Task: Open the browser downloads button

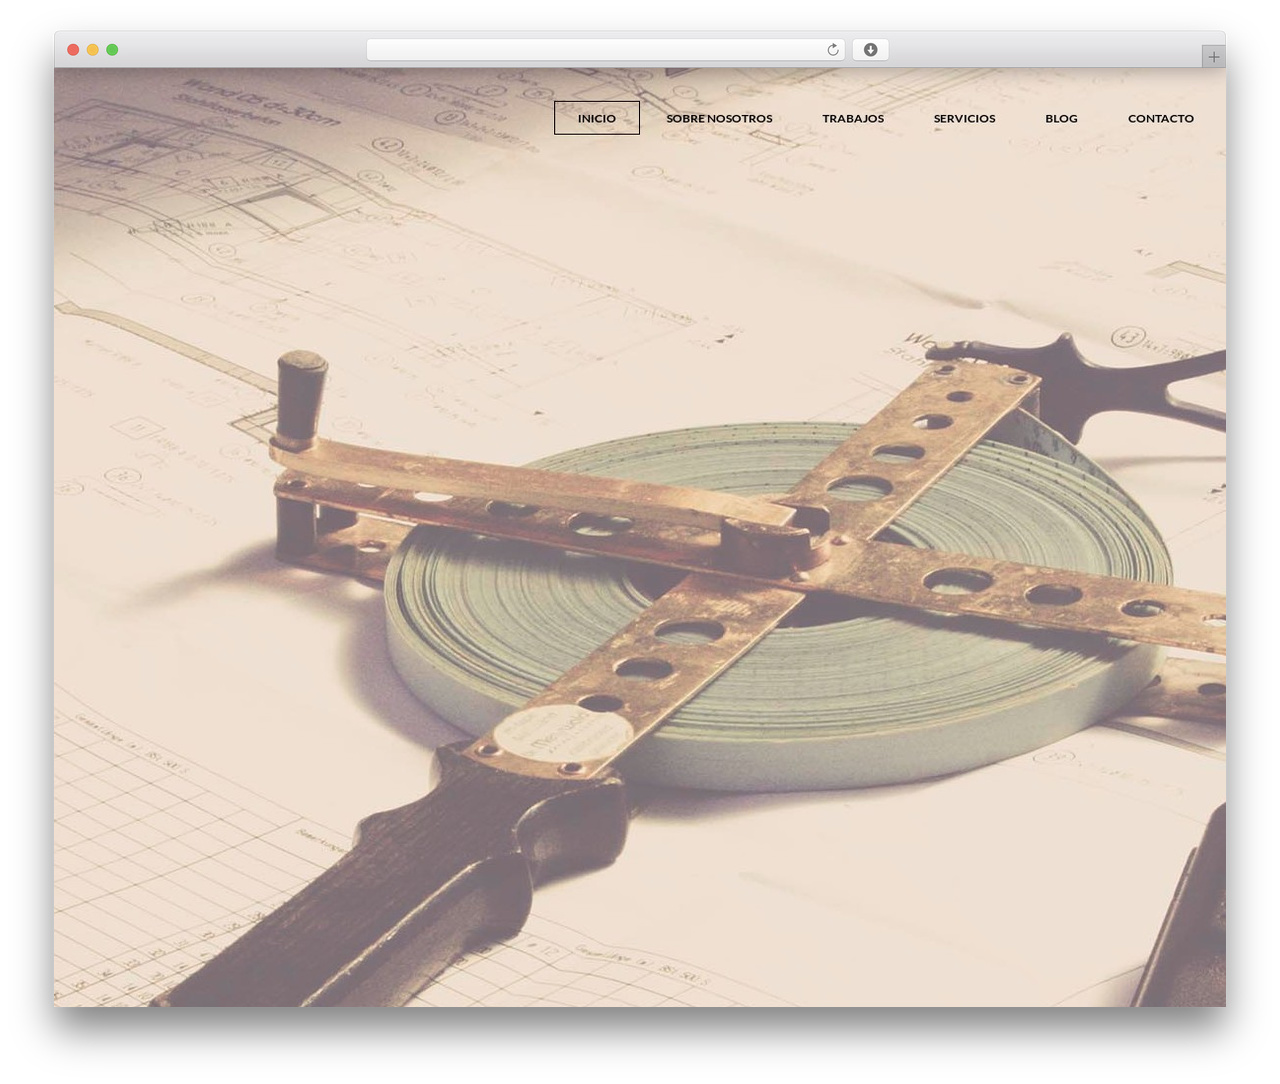Action: [x=870, y=50]
